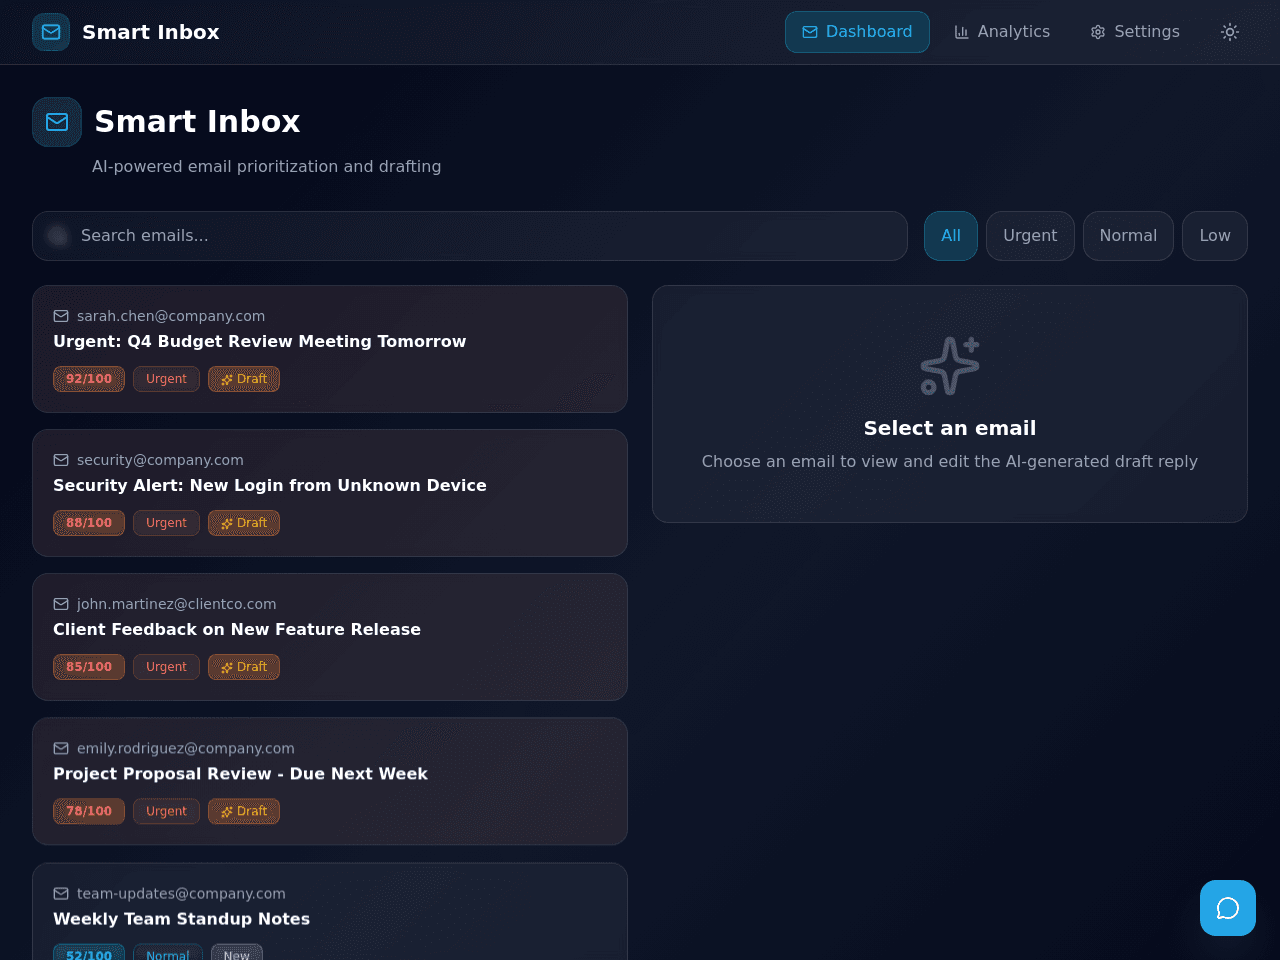
Task: Click the Draft badge on Q4 Budget Review email
Action: point(244,379)
